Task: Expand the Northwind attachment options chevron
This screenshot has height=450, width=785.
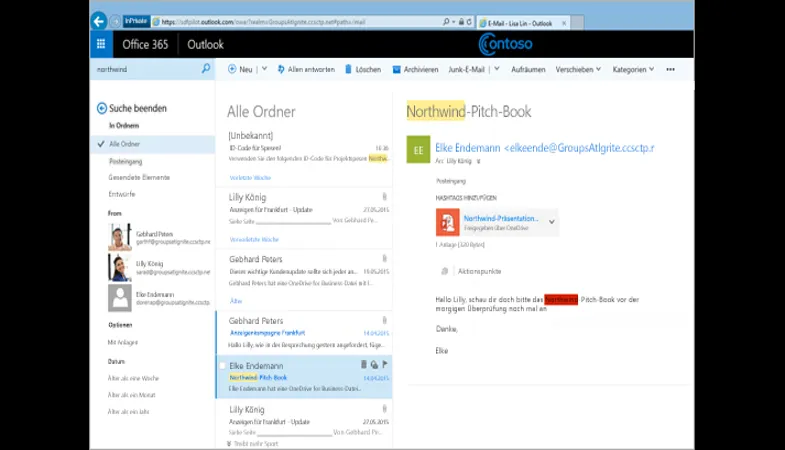Action: point(551,221)
